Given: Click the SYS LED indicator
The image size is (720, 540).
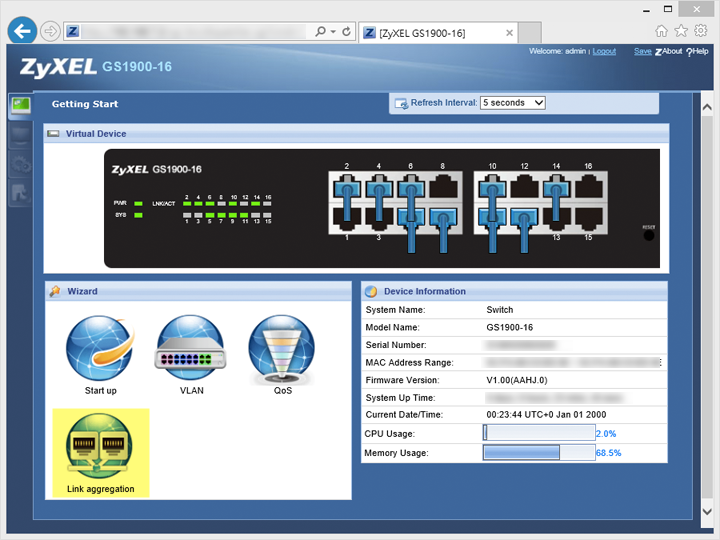Looking at the screenshot, I should pyautogui.click(x=138, y=215).
